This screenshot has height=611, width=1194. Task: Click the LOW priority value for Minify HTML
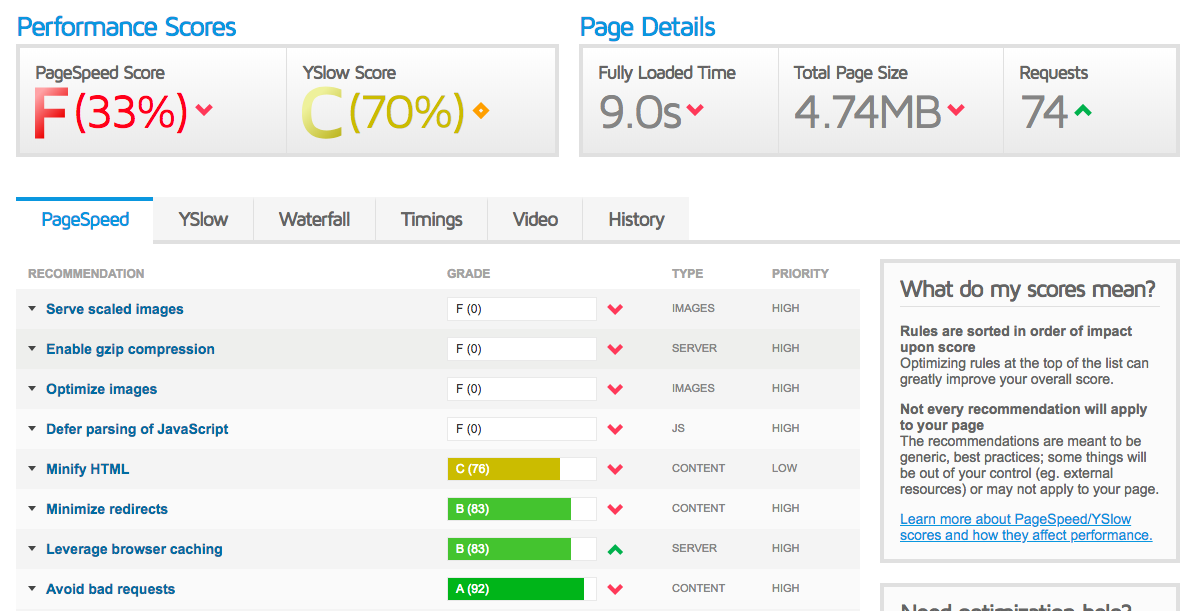pyautogui.click(x=784, y=469)
